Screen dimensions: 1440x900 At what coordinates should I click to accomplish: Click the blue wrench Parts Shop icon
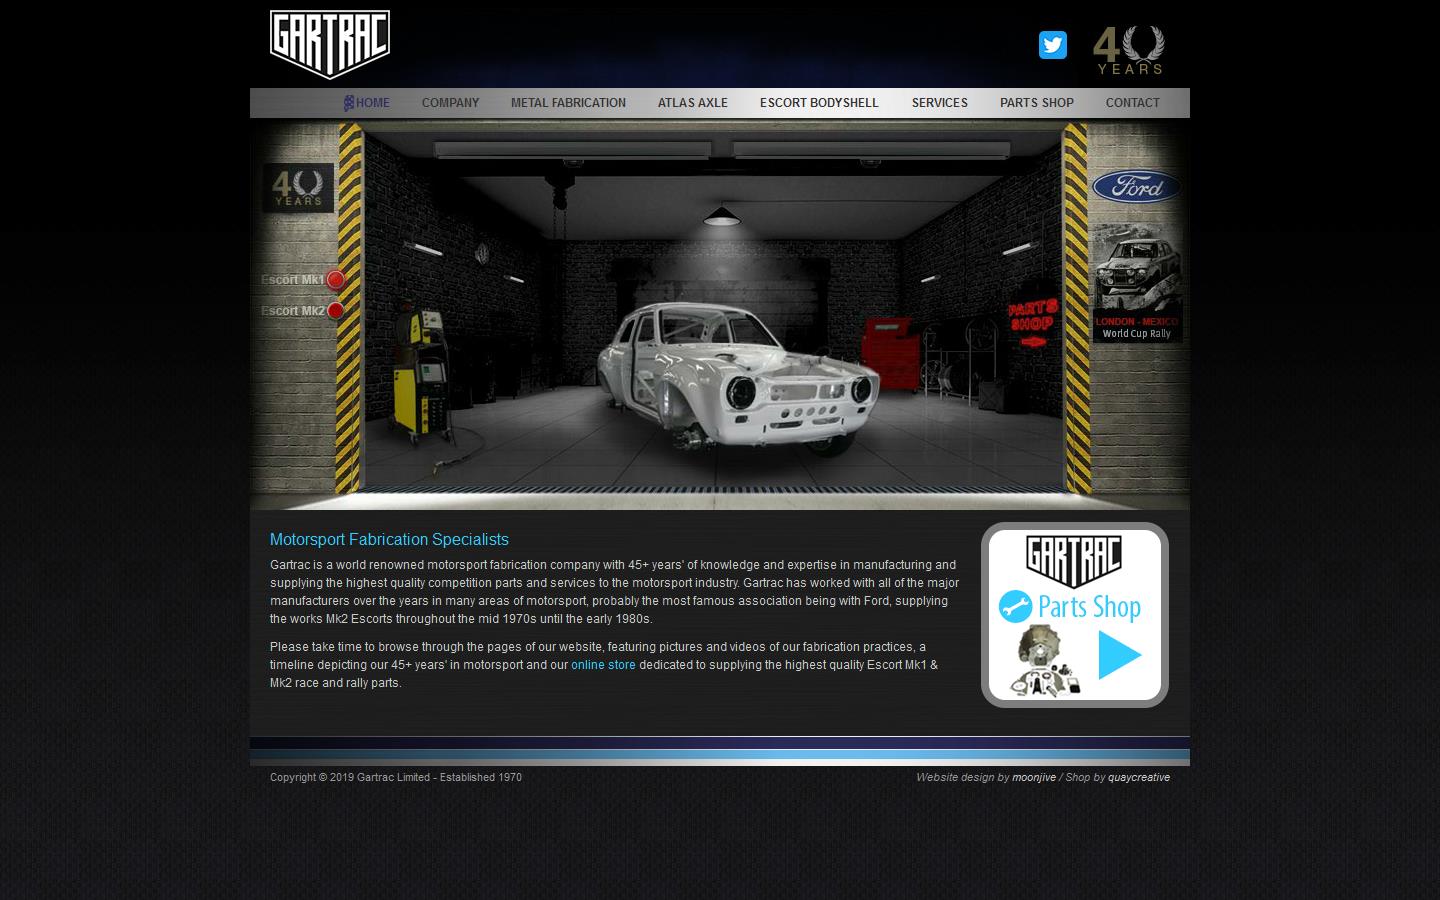1016,606
